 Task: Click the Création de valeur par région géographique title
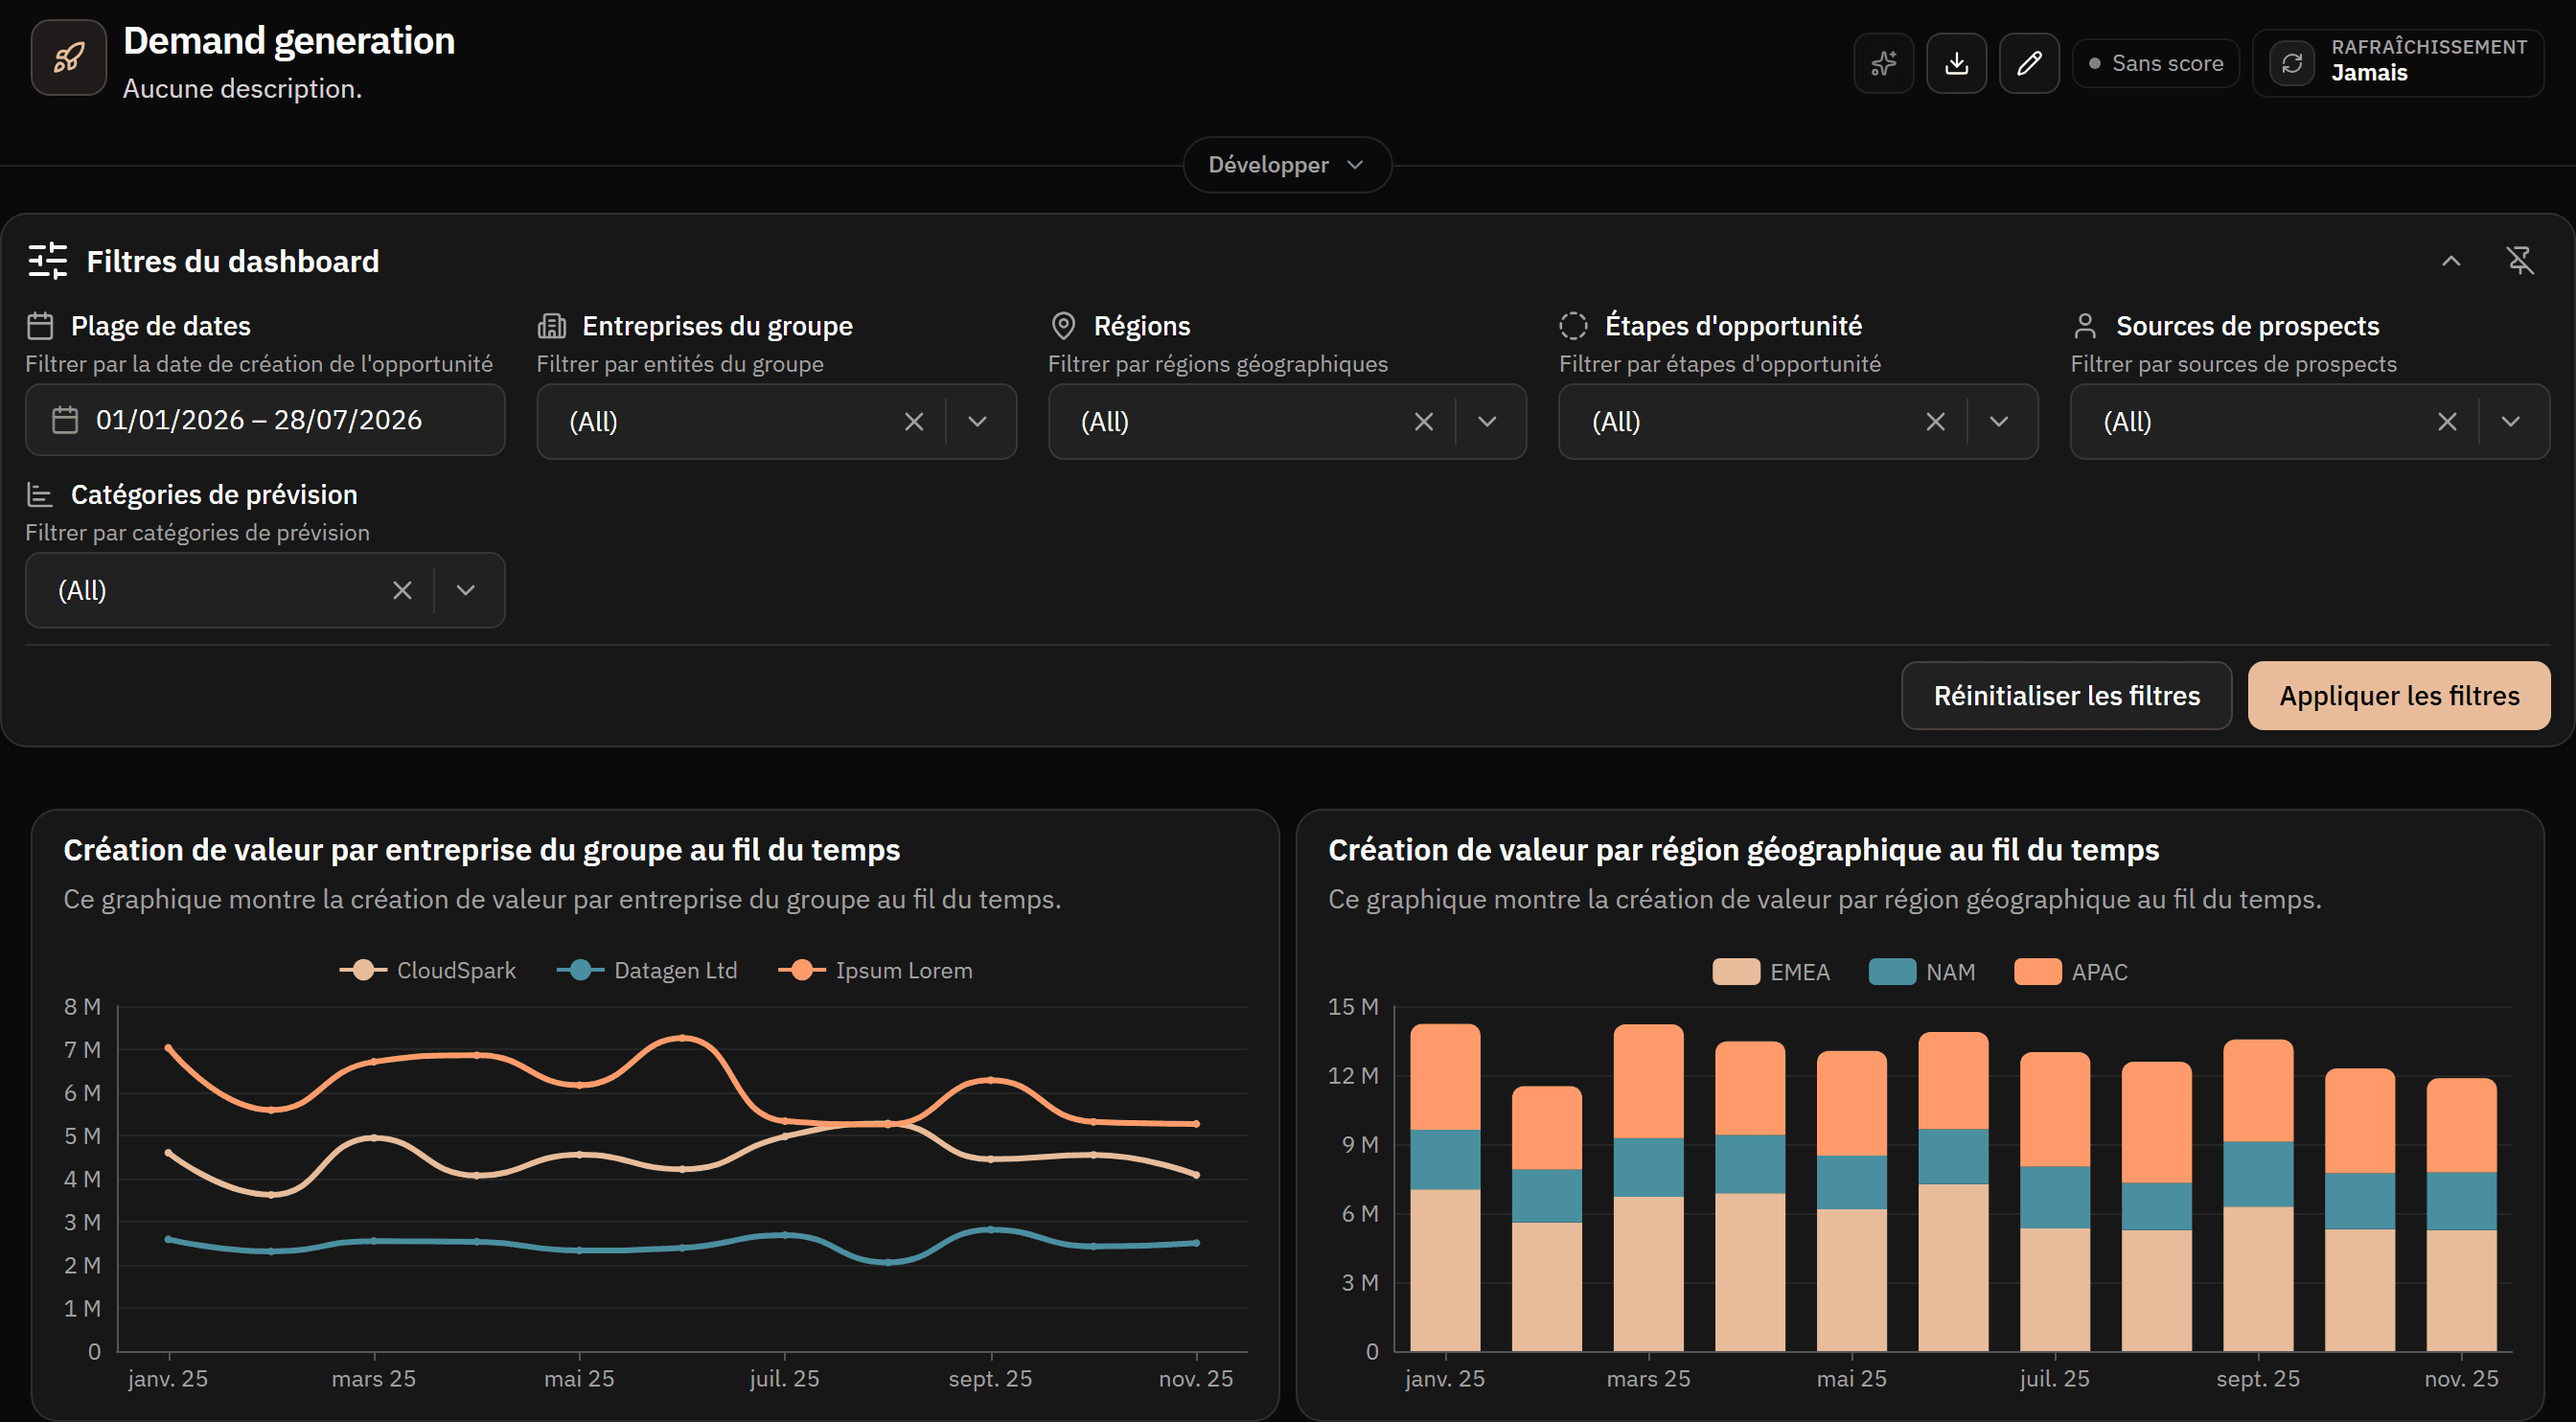1743,850
